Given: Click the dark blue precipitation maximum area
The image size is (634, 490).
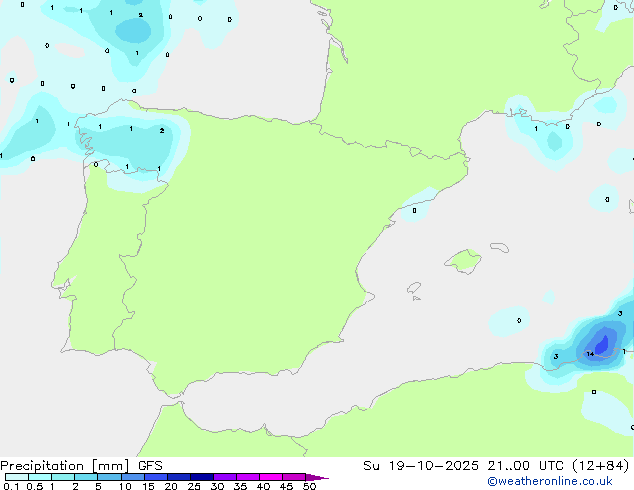Looking at the screenshot, I should pos(602,345).
